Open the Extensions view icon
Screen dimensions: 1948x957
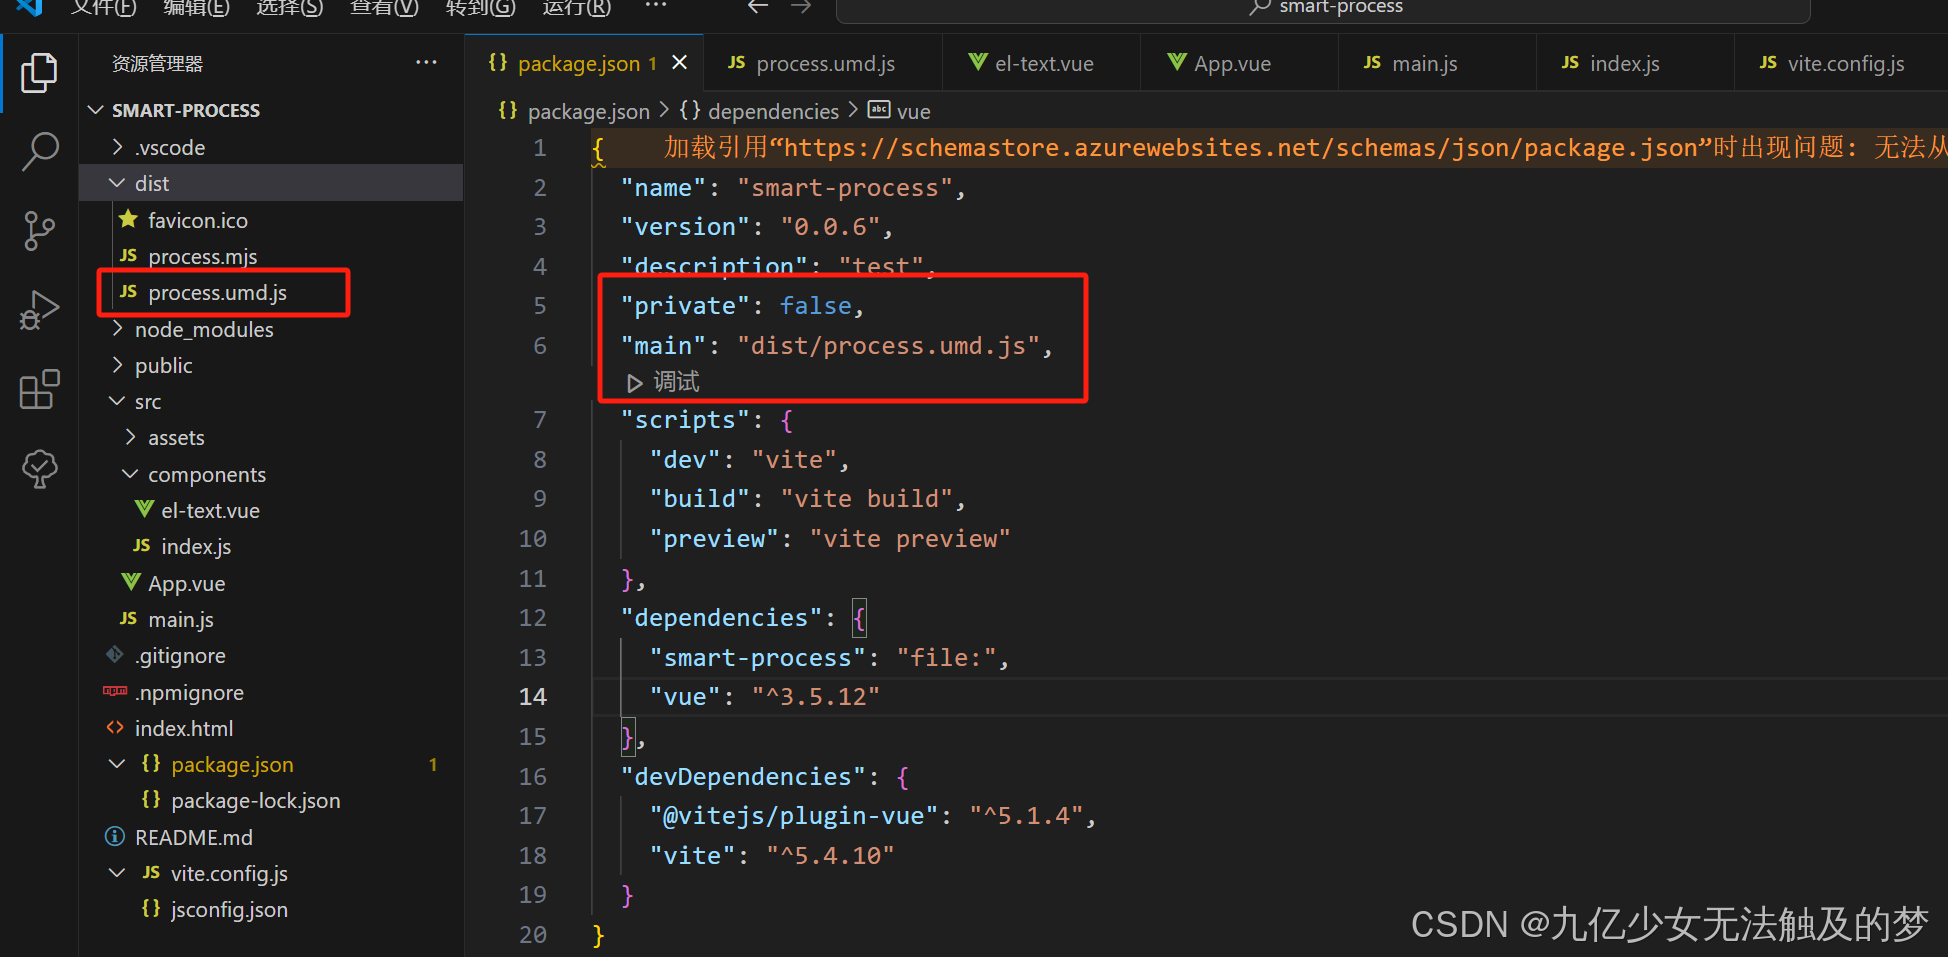(x=39, y=389)
